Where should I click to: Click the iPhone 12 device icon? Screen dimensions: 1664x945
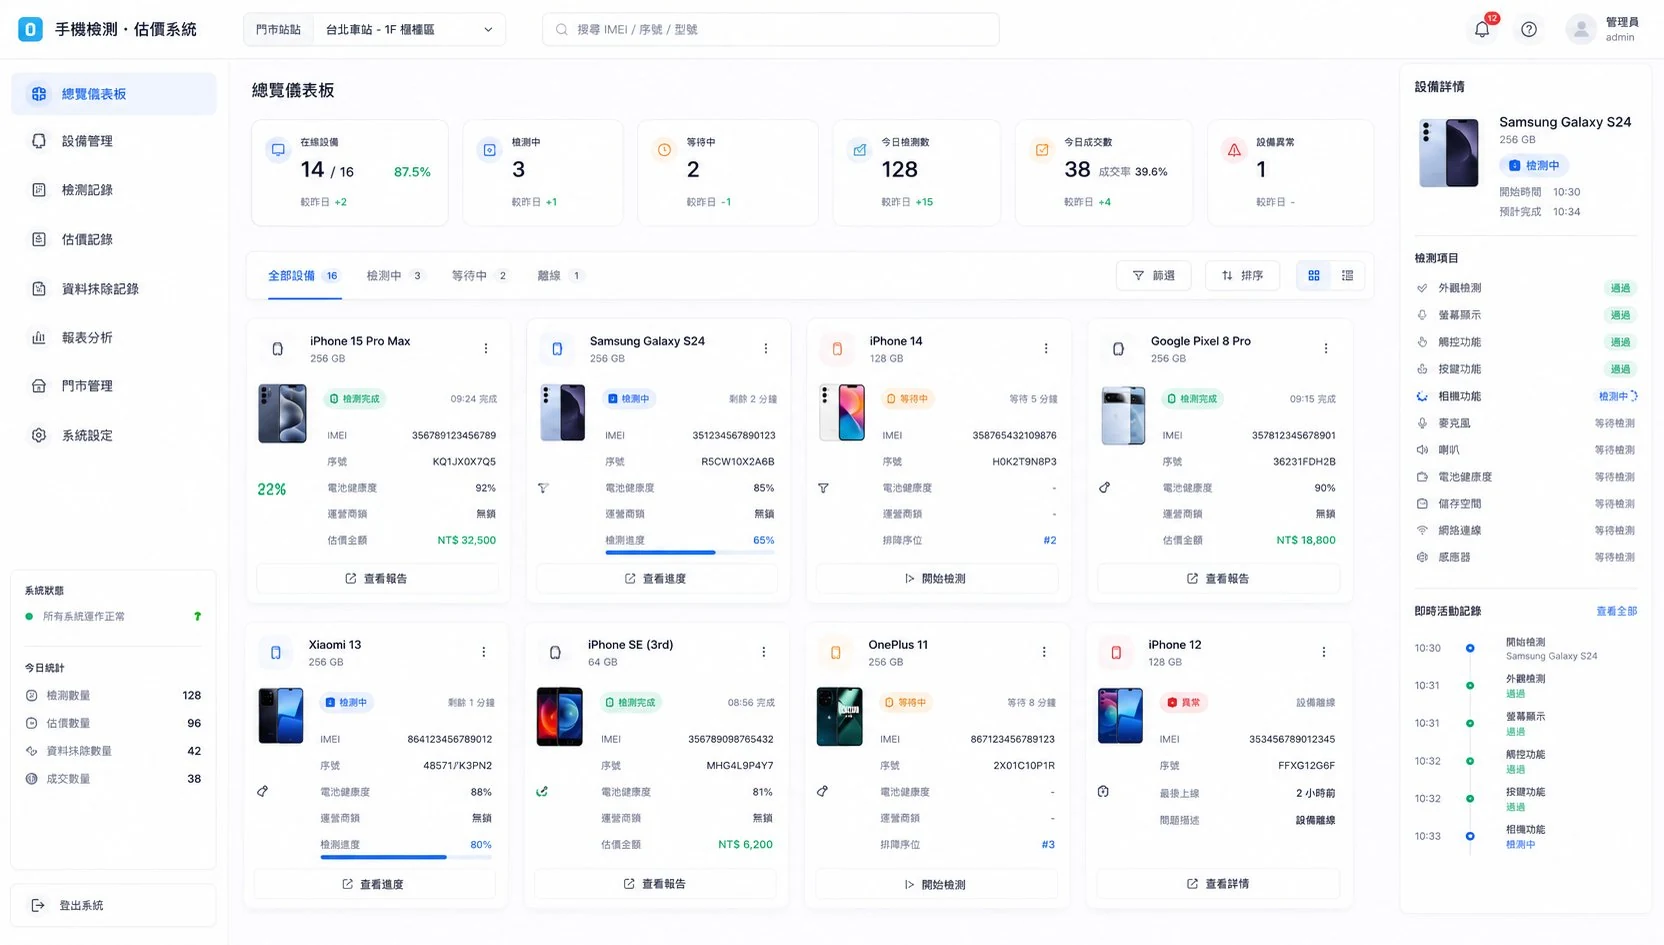[x=1116, y=653]
